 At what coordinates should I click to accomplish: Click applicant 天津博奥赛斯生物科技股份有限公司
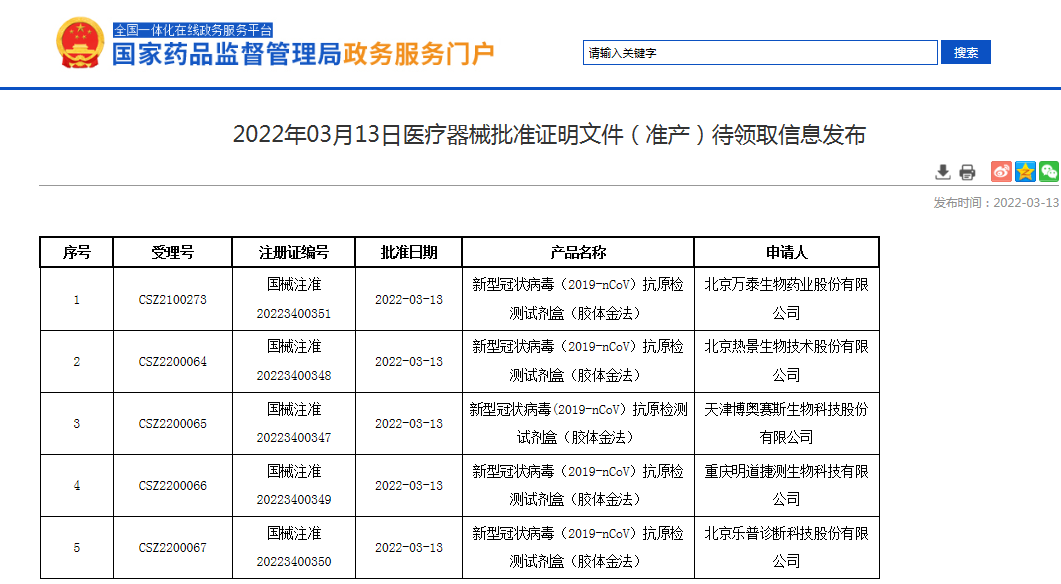(x=786, y=424)
